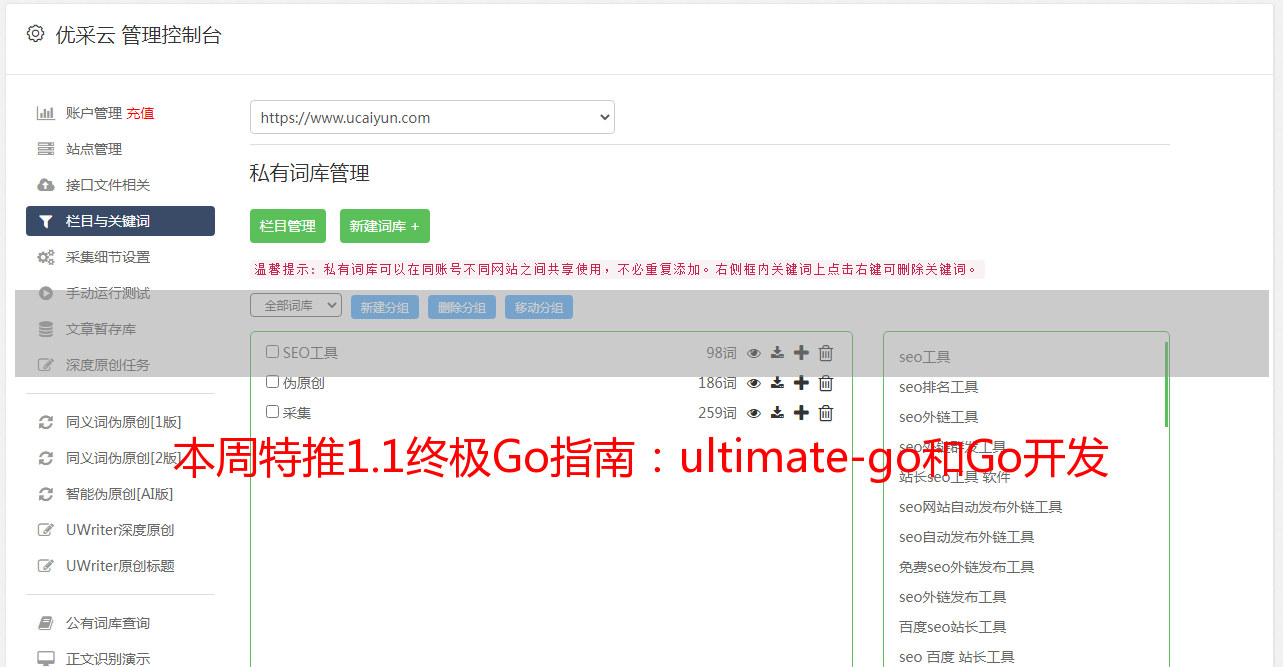Click the 删除分组 button
This screenshot has height=667, width=1283.
(462, 307)
